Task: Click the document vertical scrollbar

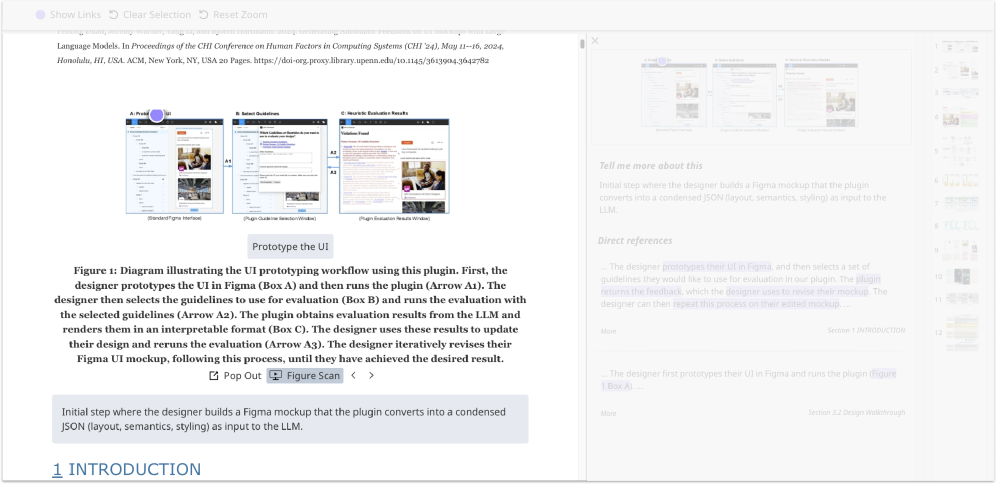Action: click(x=582, y=44)
